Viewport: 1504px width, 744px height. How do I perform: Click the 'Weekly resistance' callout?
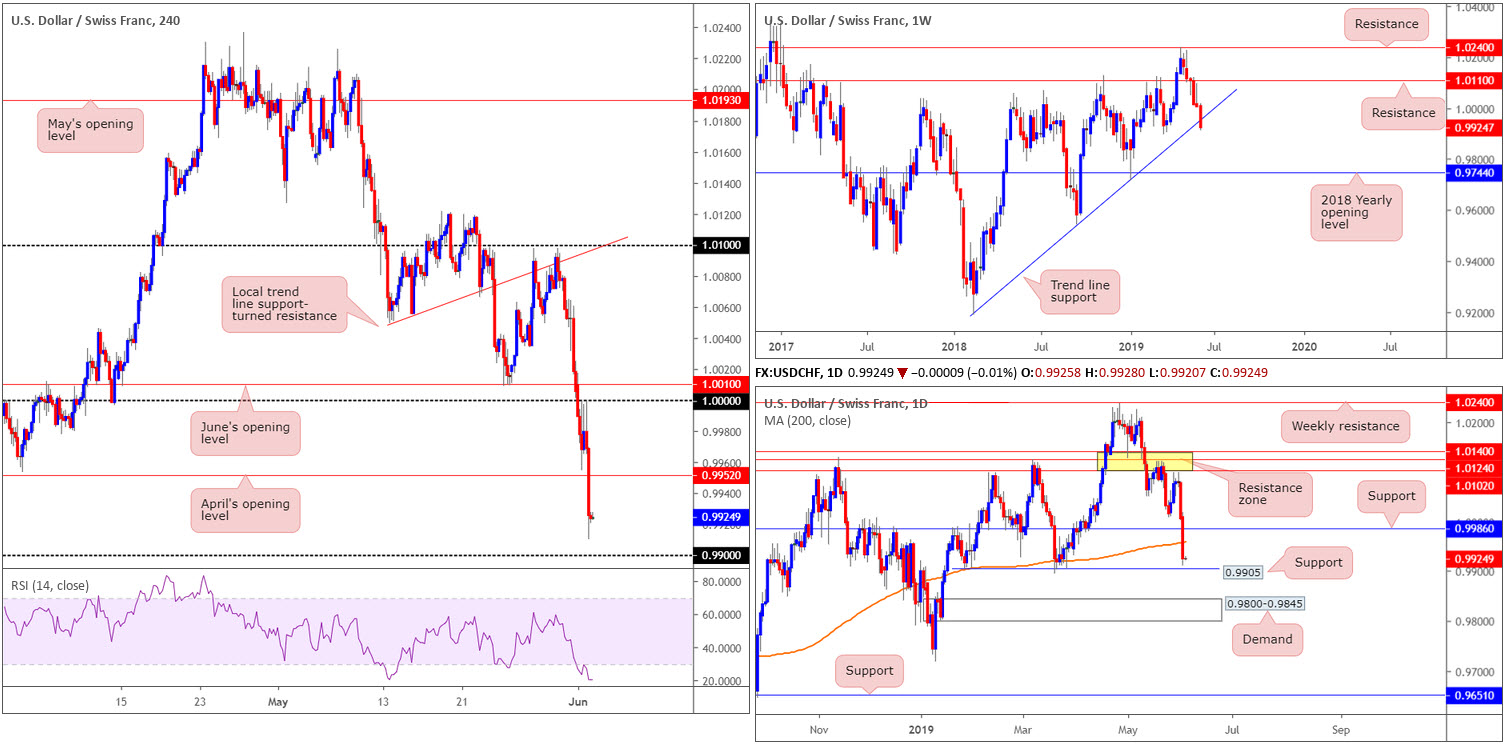1346,427
